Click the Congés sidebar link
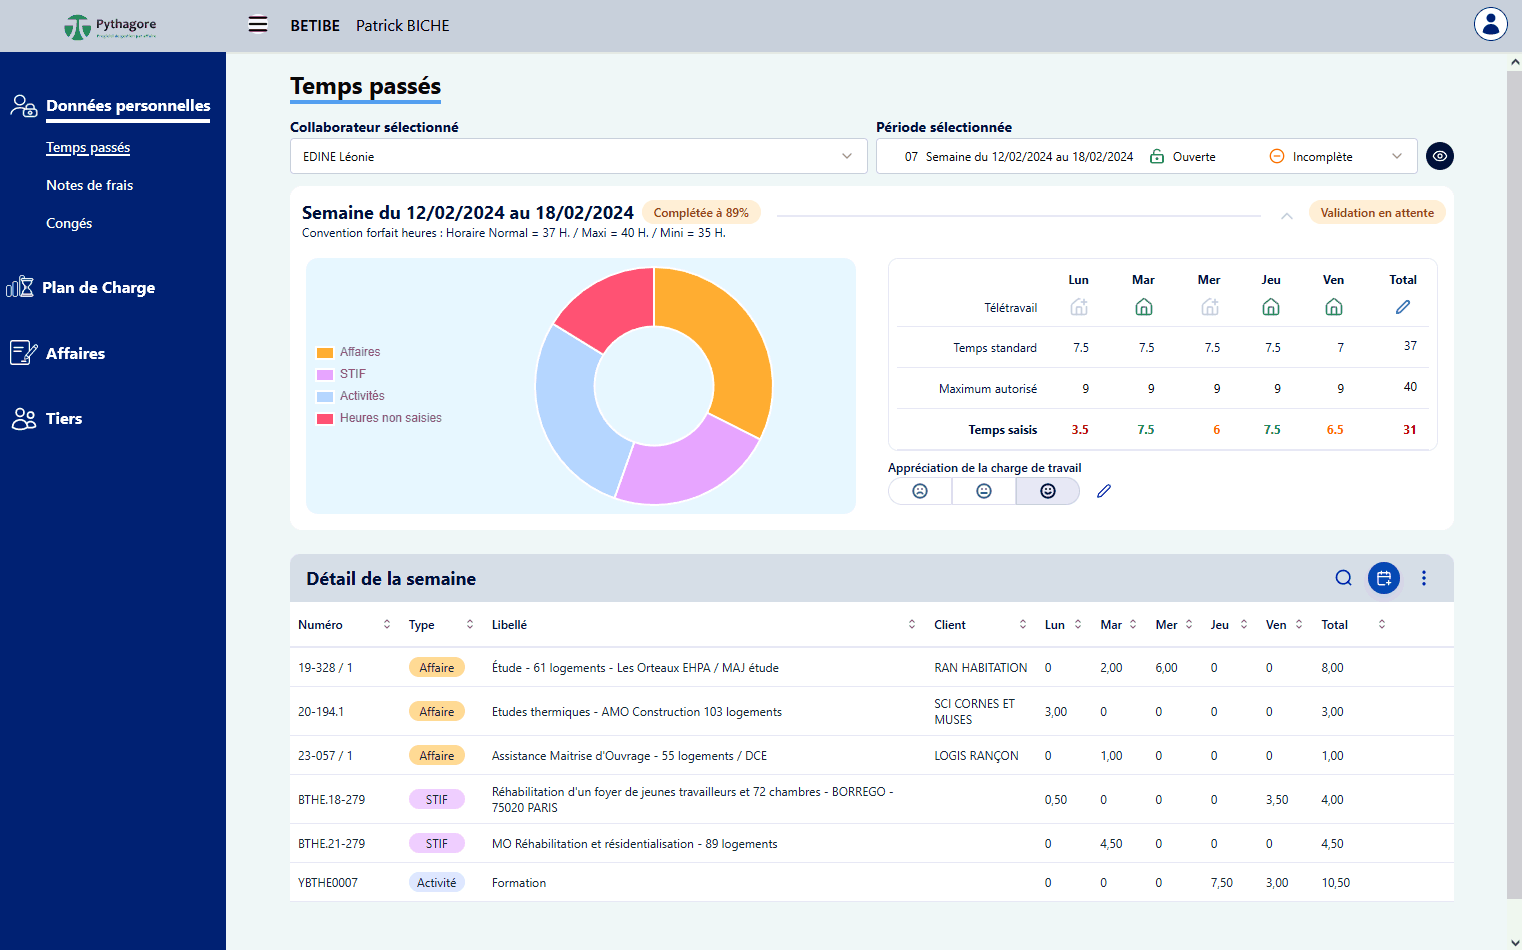This screenshot has width=1522, height=950. coord(69,223)
